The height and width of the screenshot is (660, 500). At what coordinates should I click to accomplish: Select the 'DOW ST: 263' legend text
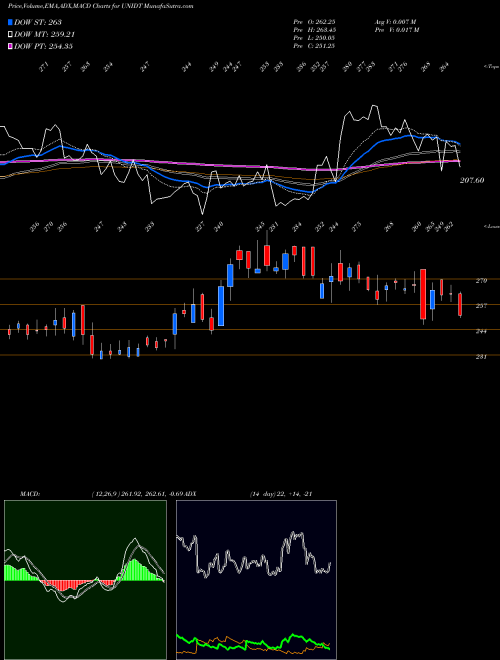(38, 22)
